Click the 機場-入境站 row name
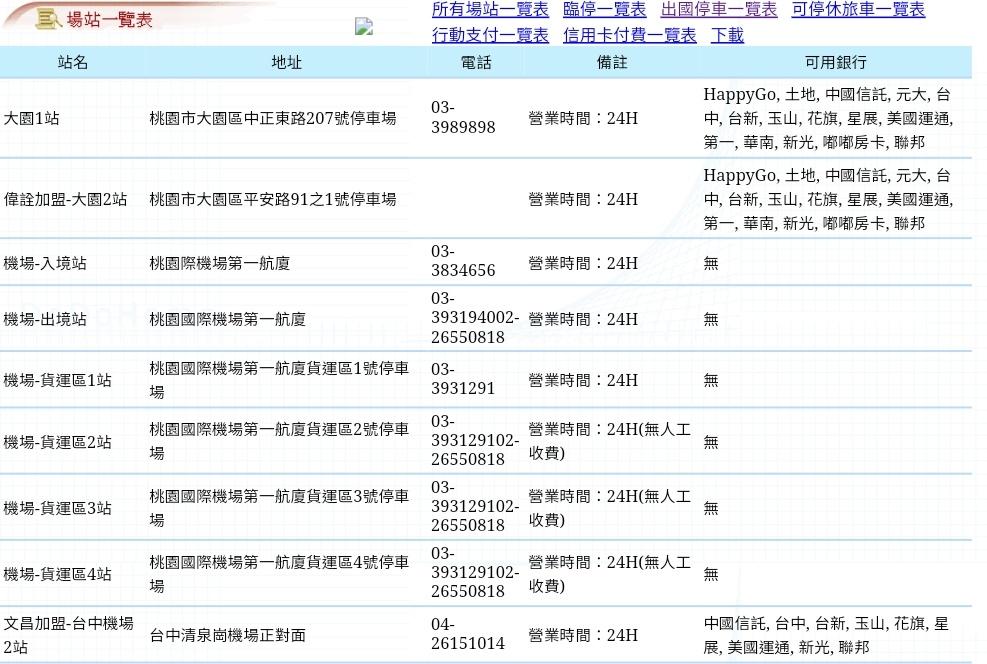987x664 pixels. point(45,263)
